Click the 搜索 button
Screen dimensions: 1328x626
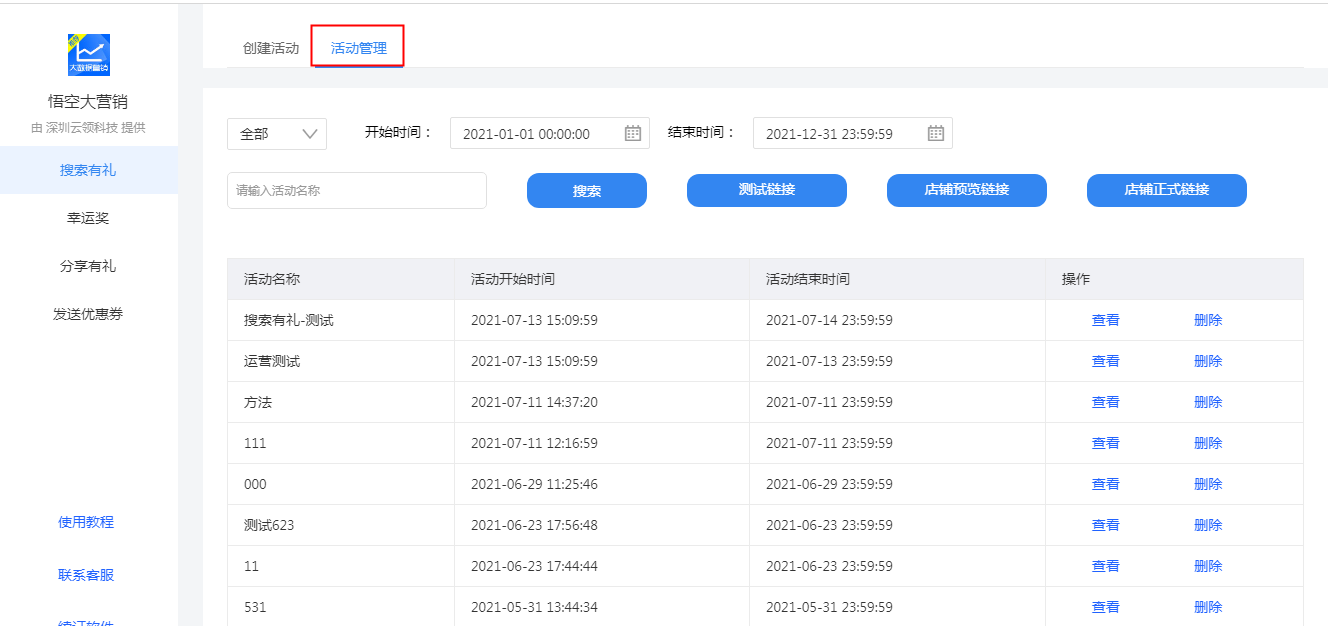coord(587,191)
